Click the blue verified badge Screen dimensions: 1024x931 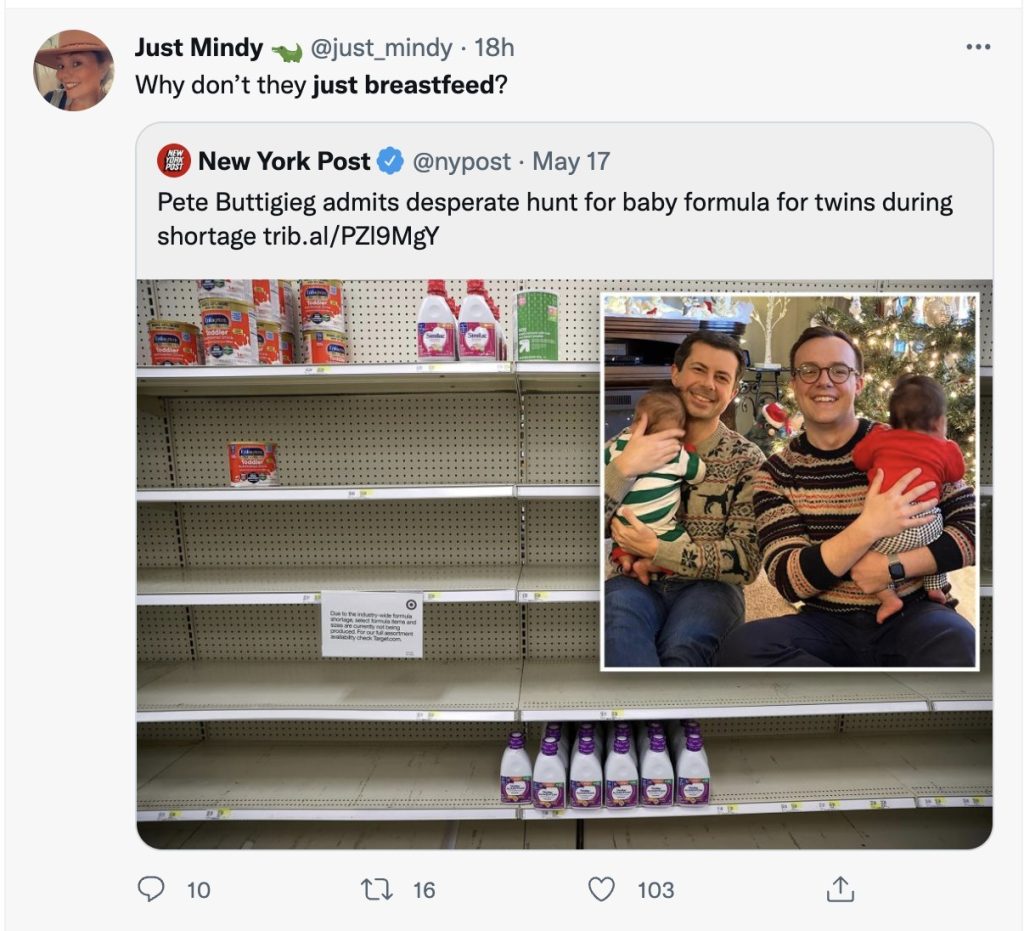pyautogui.click(x=391, y=161)
